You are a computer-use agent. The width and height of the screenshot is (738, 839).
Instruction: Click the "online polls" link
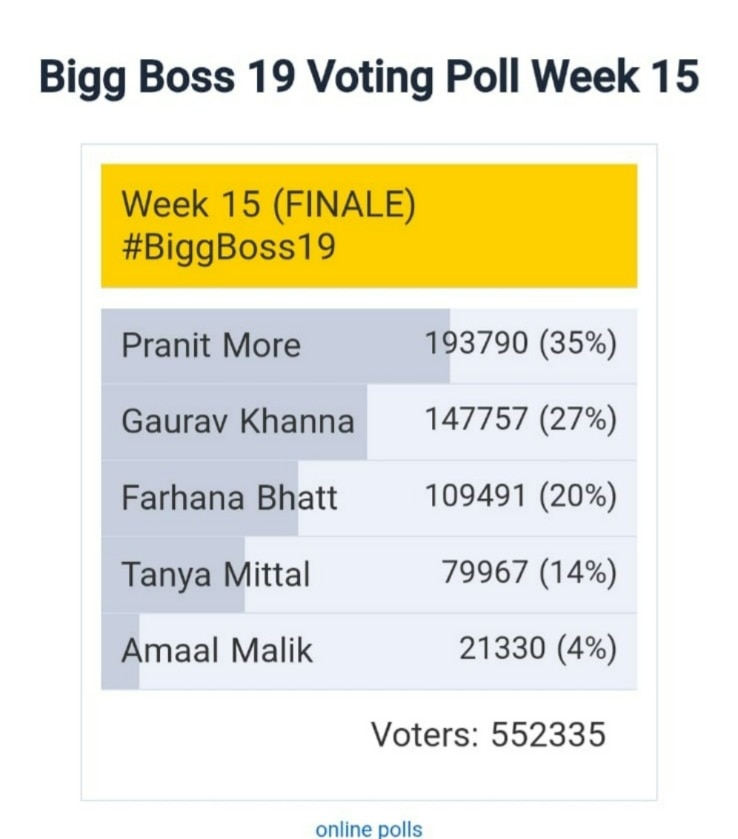click(369, 829)
